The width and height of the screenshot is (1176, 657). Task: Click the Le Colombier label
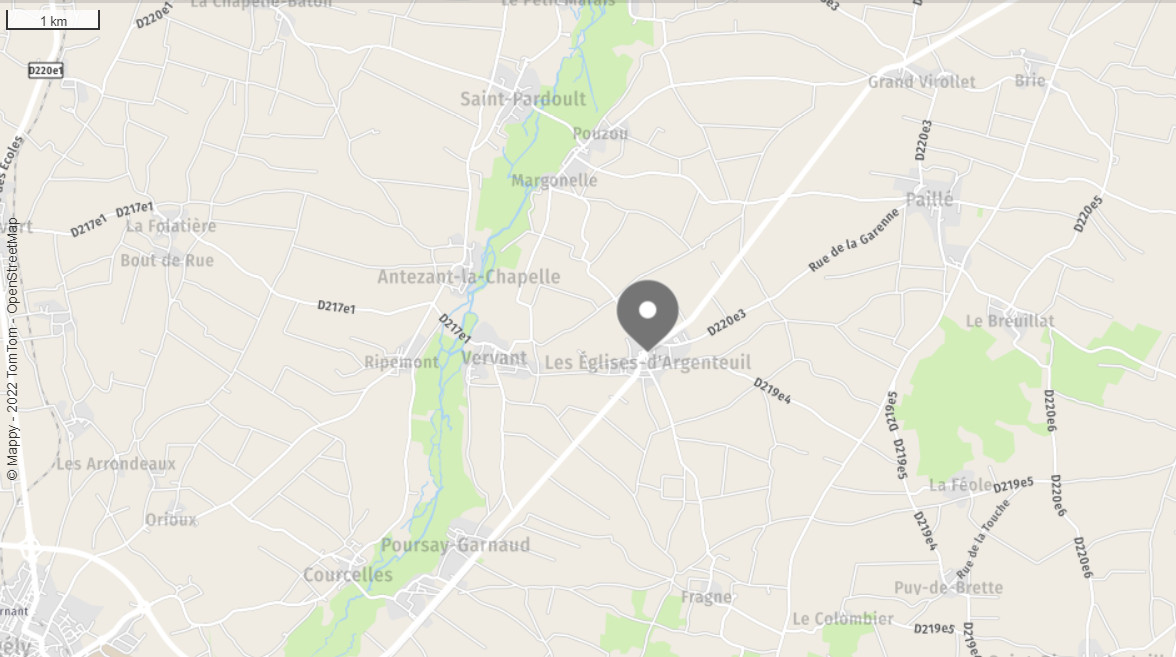[x=843, y=619]
